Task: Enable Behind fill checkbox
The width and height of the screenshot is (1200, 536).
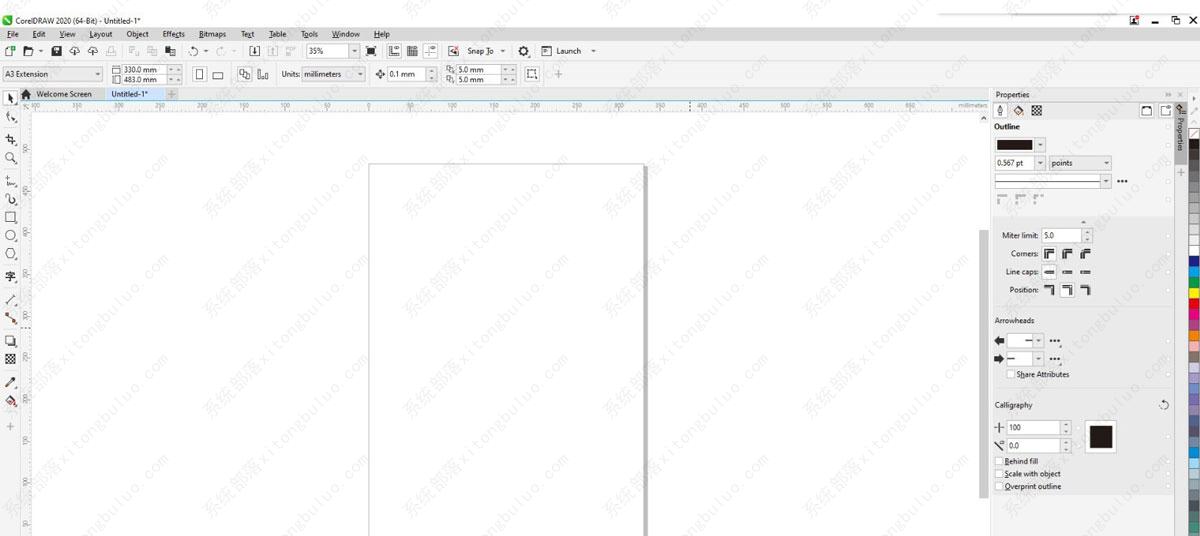Action: tap(999, 462)
